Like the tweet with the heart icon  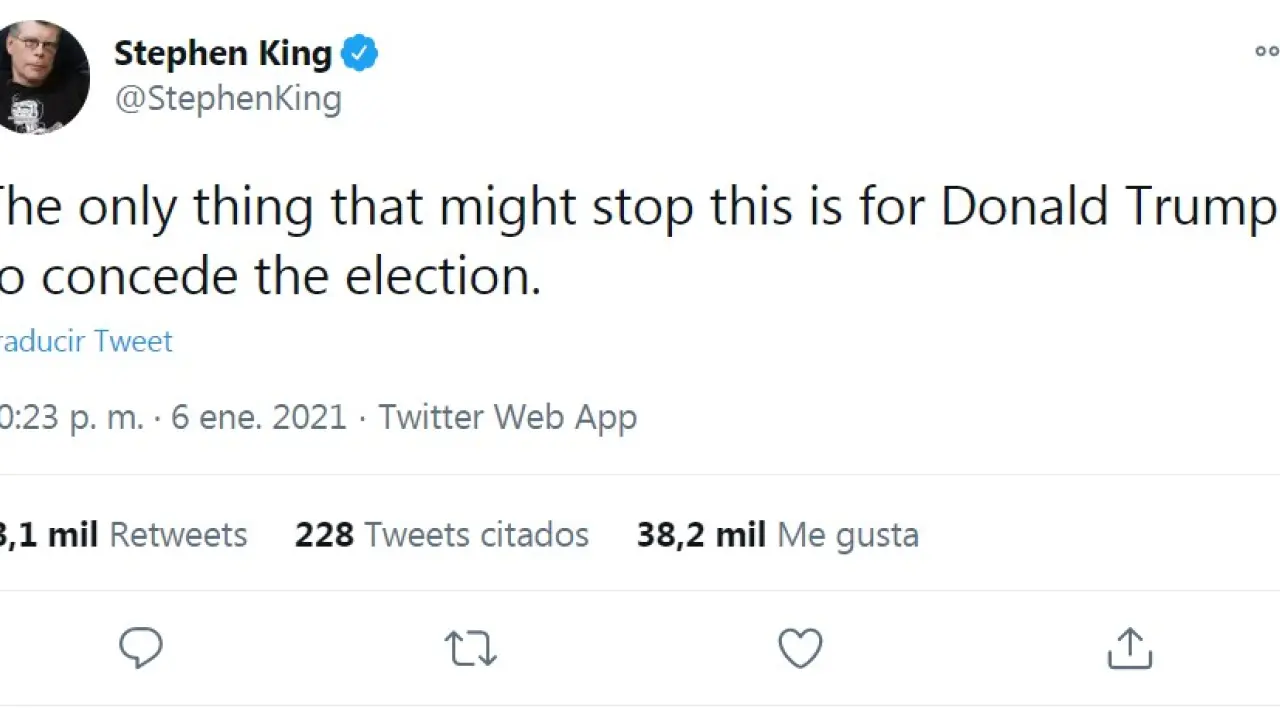coord(800,648)
